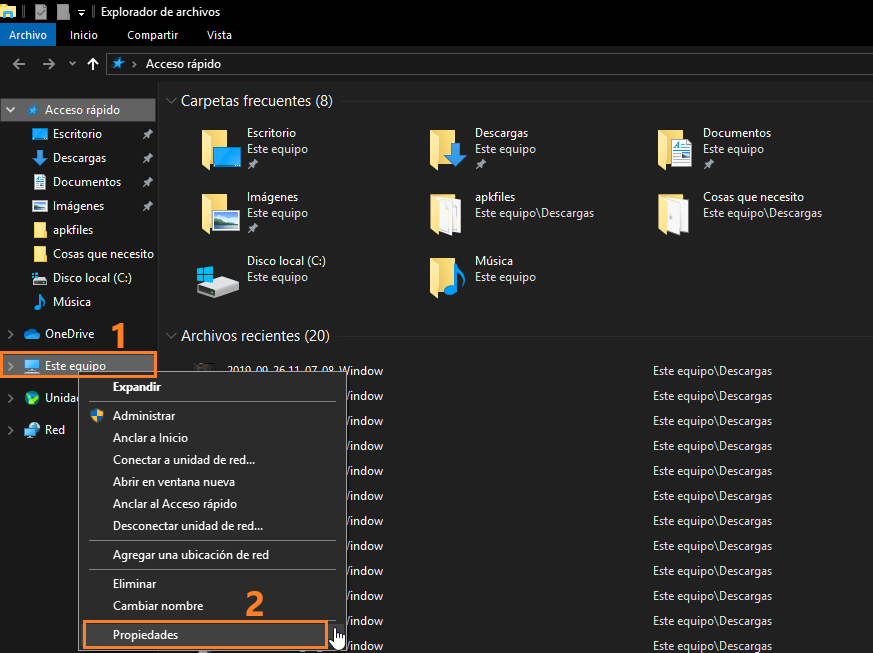Open Disco local (C:) drive icon

pos(218,277)
